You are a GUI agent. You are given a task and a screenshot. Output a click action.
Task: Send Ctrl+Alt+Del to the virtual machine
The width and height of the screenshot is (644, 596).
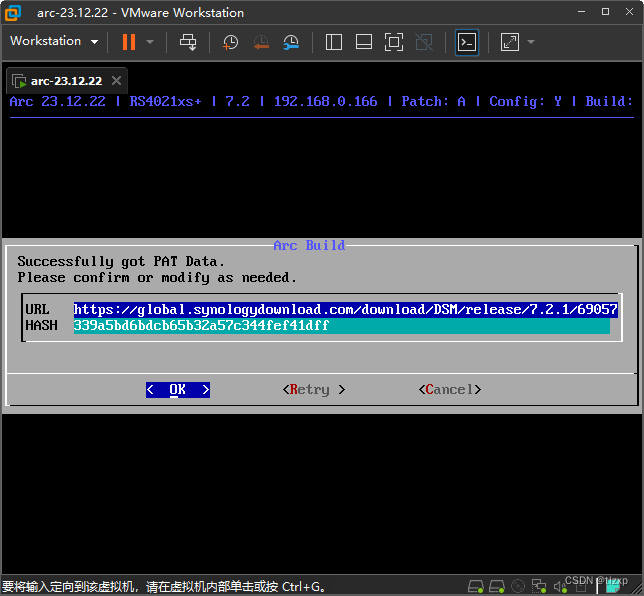[188, 42]
